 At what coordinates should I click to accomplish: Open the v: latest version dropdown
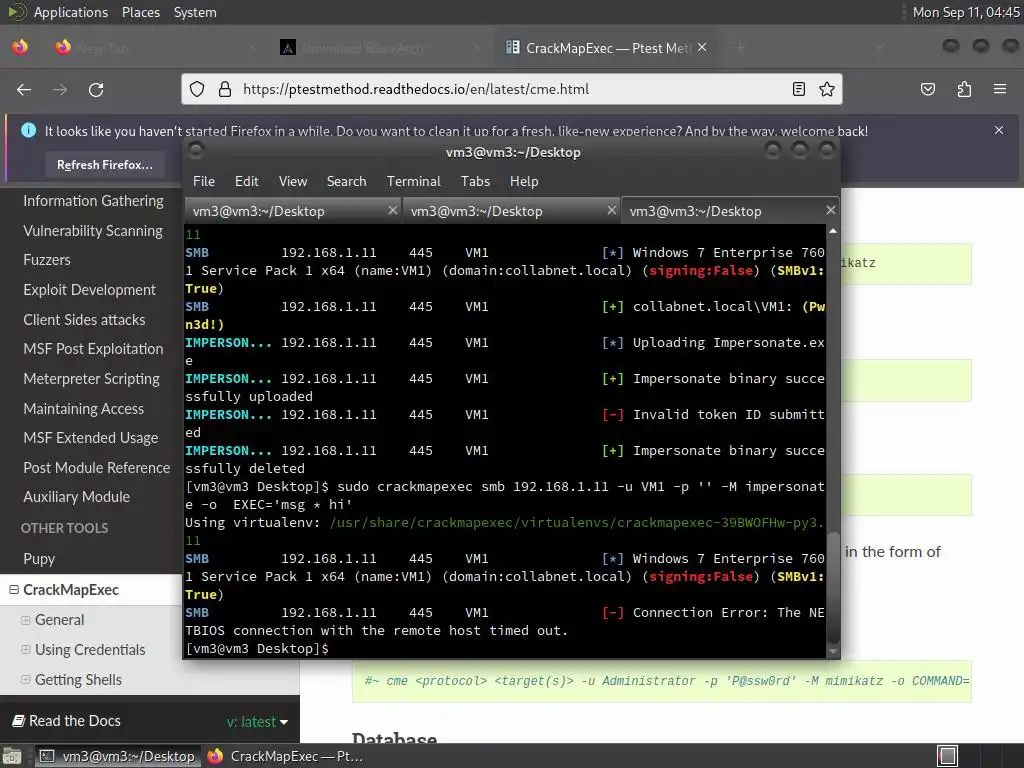click(x=257, y=722)
